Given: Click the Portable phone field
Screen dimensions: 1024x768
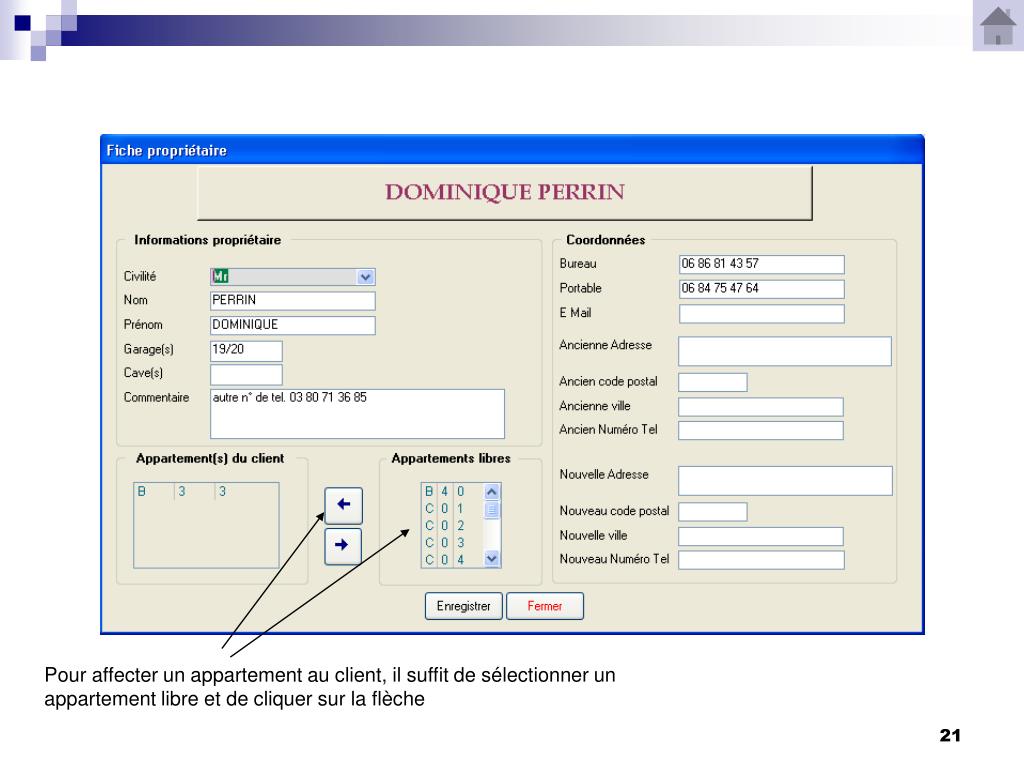Looking at the screenshot, I should point(761,289).
